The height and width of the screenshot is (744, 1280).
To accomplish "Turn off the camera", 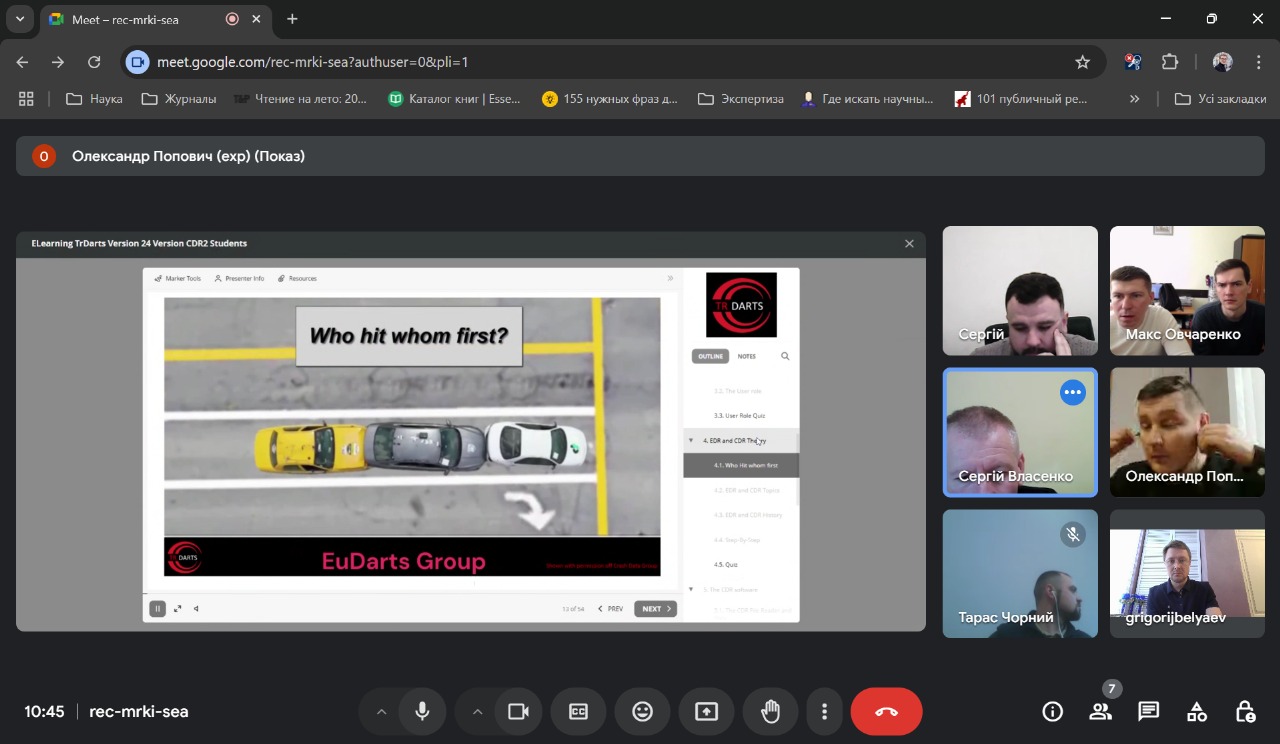I will tap(518, 712).
